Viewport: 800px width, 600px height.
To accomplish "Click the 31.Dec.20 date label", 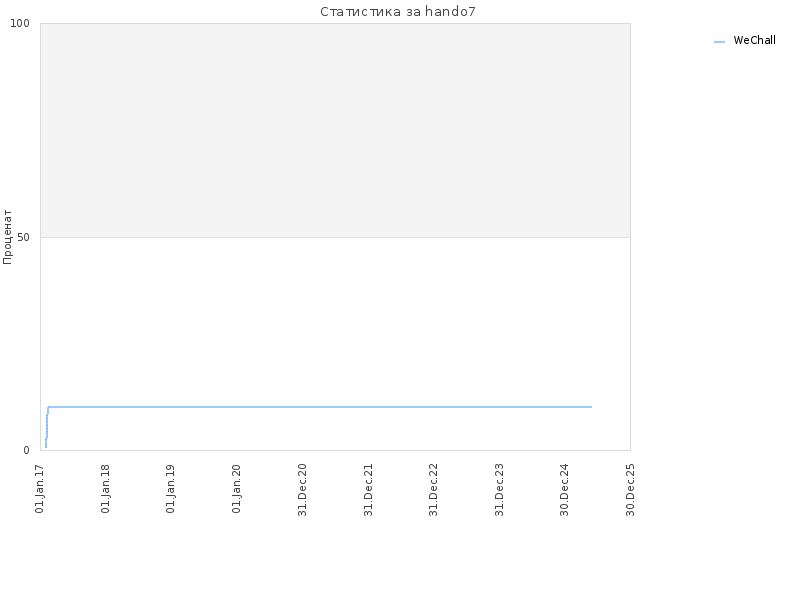I will tap(302, 490).
